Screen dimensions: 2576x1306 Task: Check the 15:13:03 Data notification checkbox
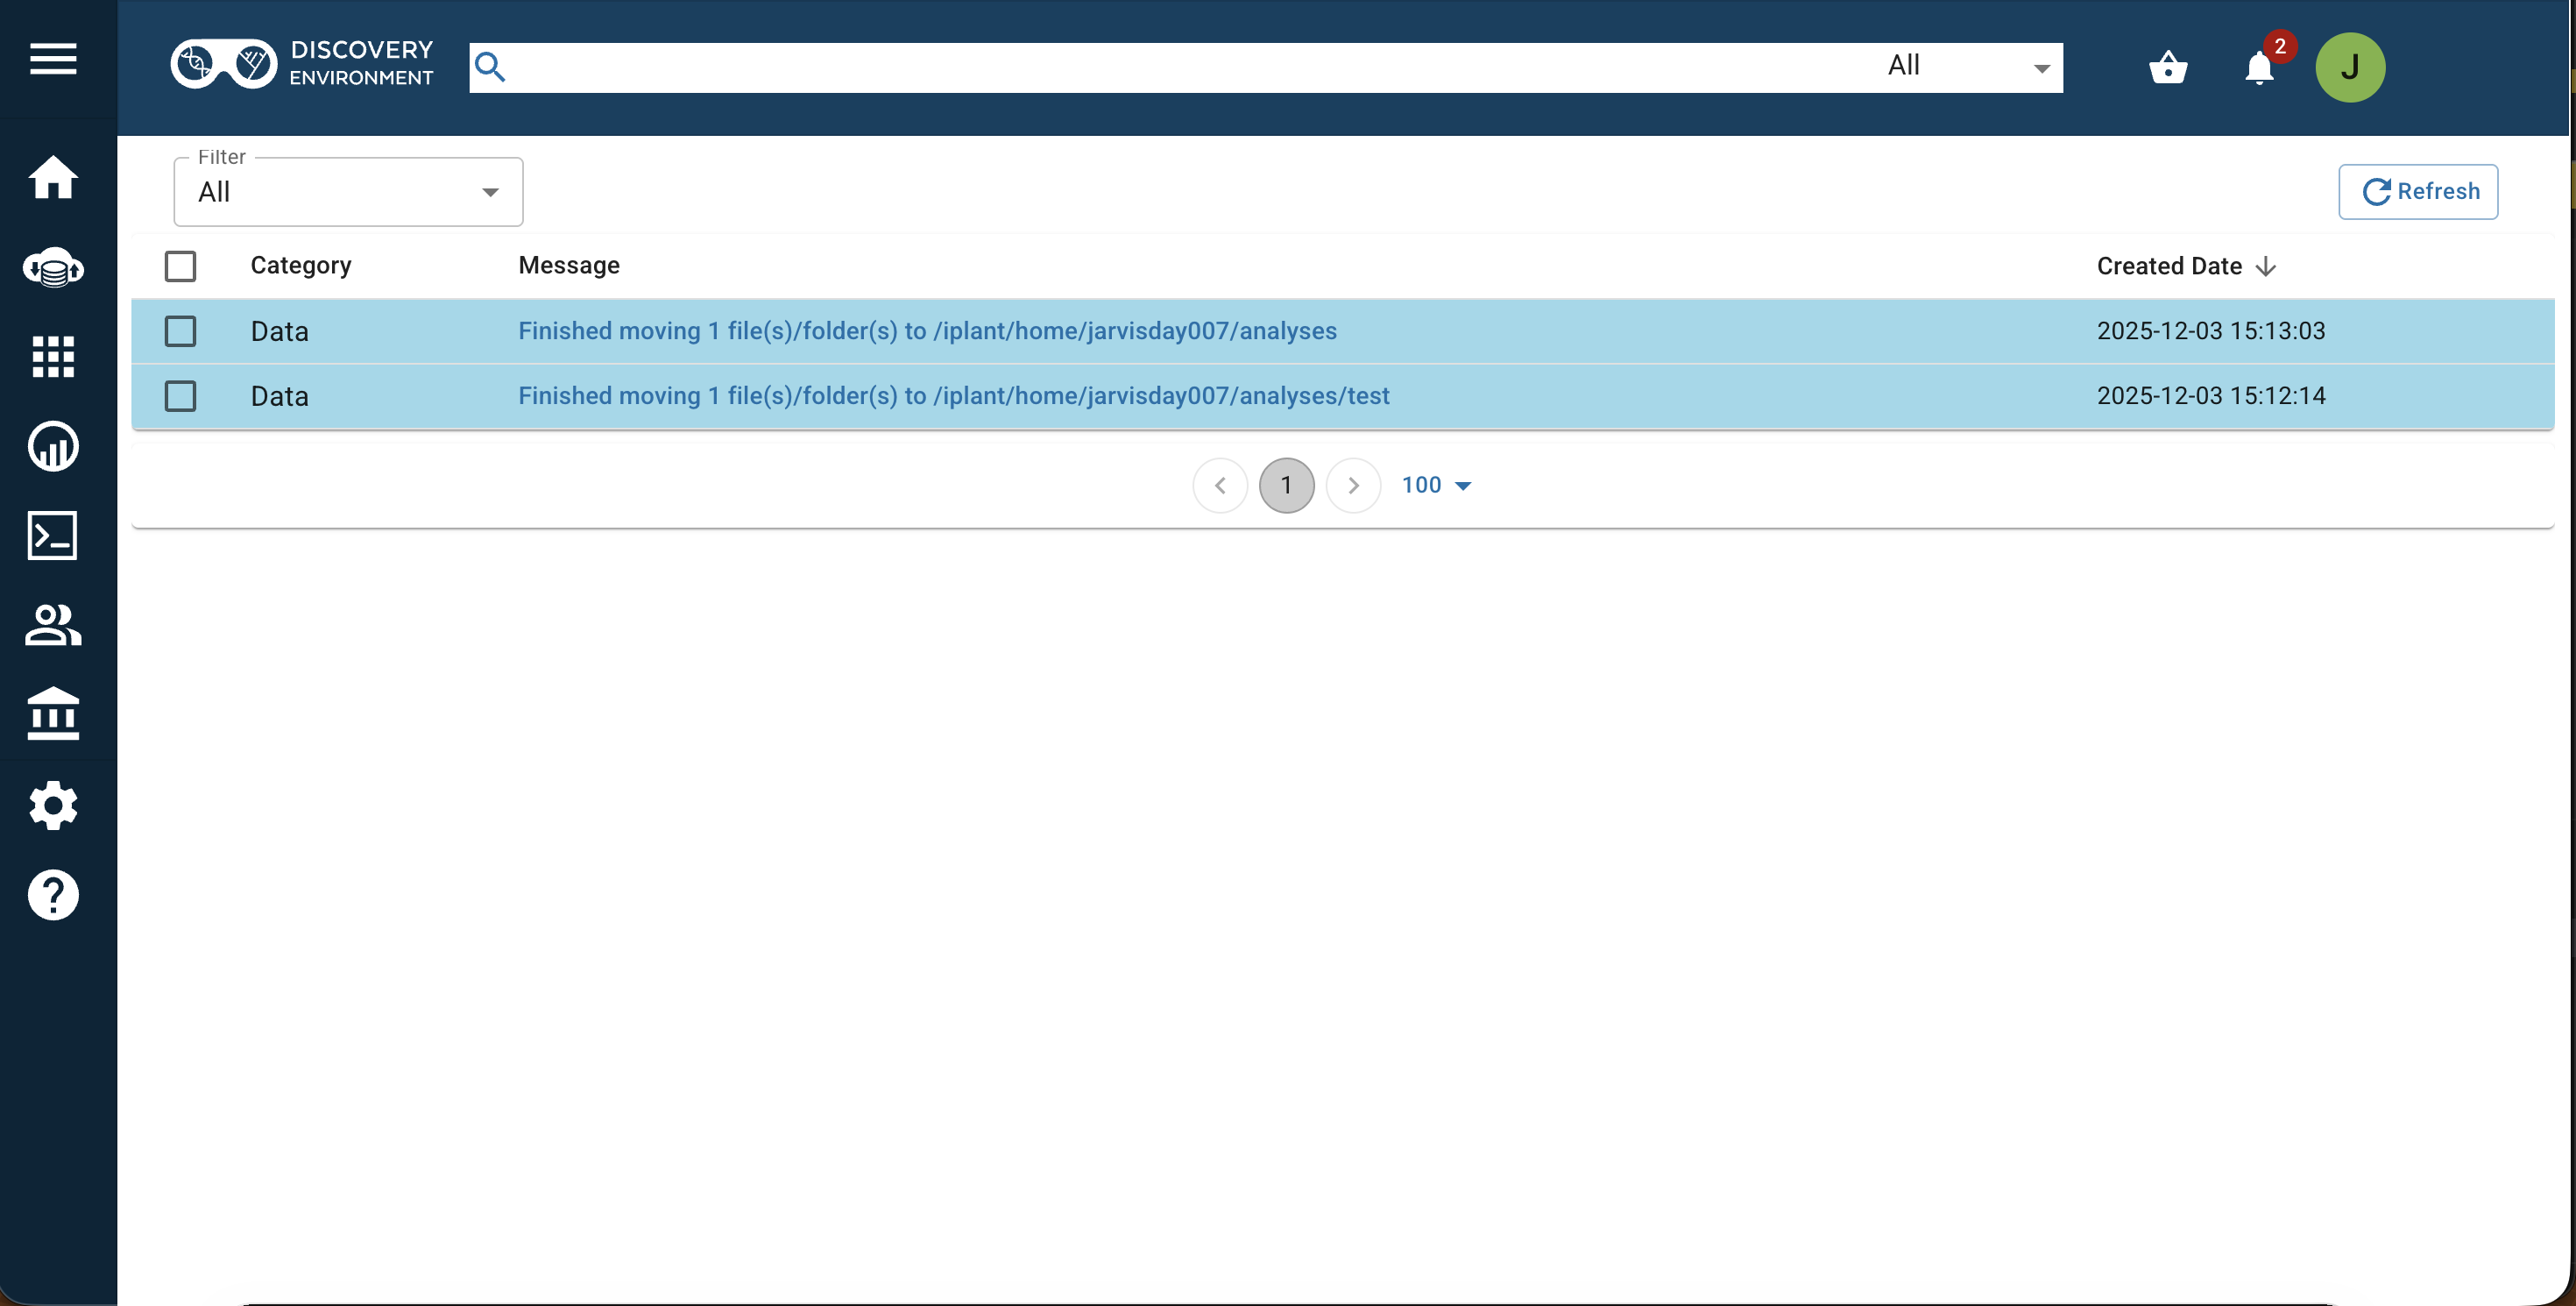(x=180, y=331)
